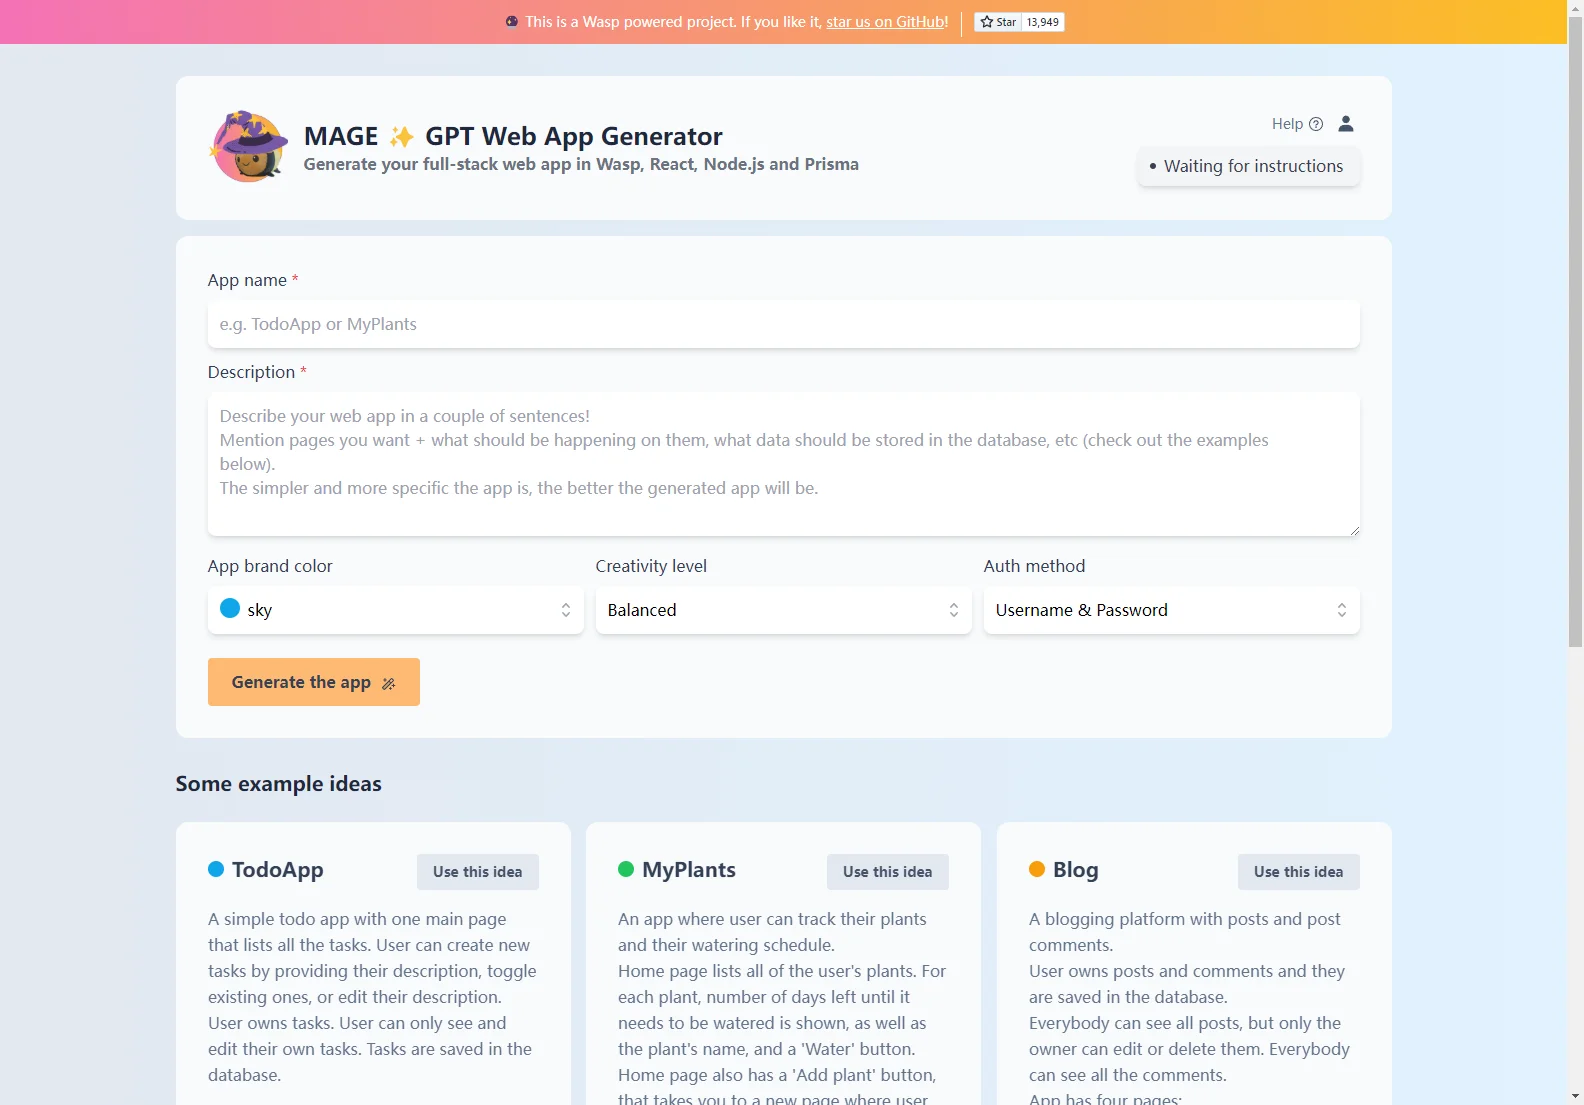Click the page vertical scrollbar thumb
This screenshot has width=1584, height=1105.
pos(1576,330)
